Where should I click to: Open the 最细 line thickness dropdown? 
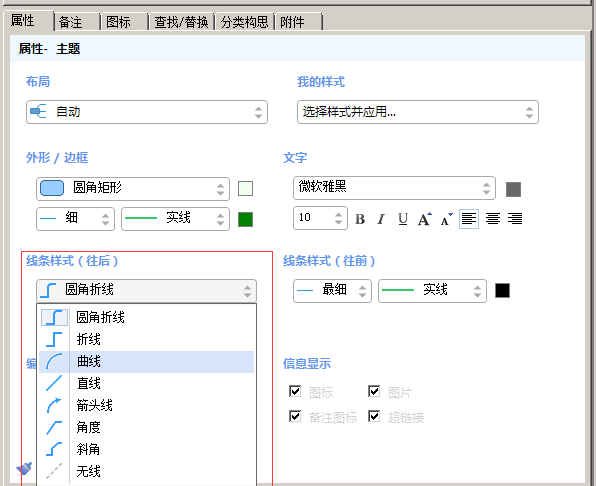[x=332, y=291]
